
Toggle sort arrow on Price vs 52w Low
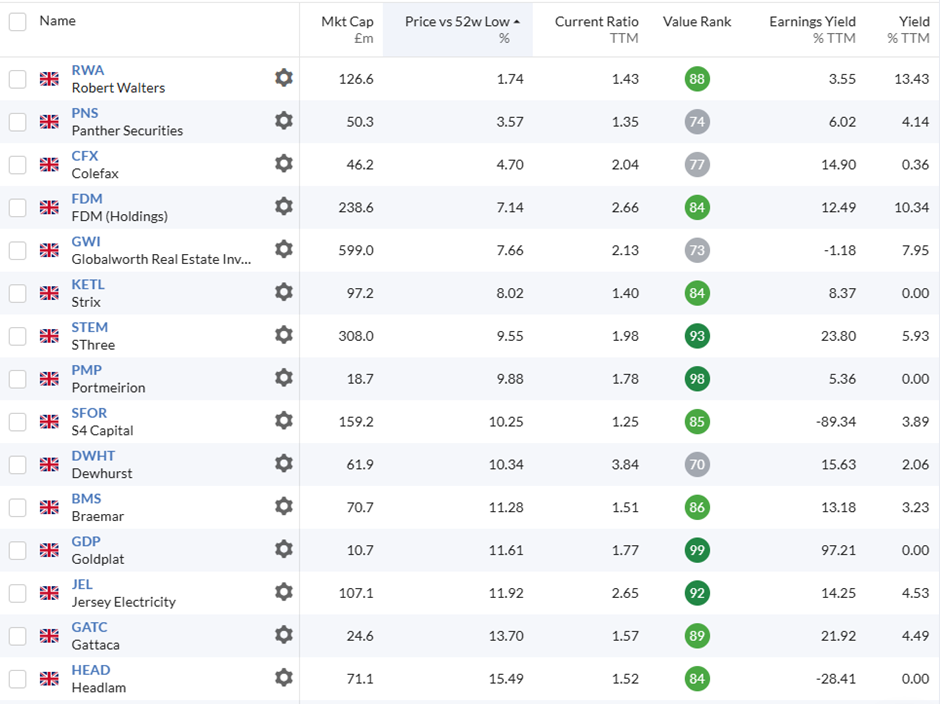517,22
